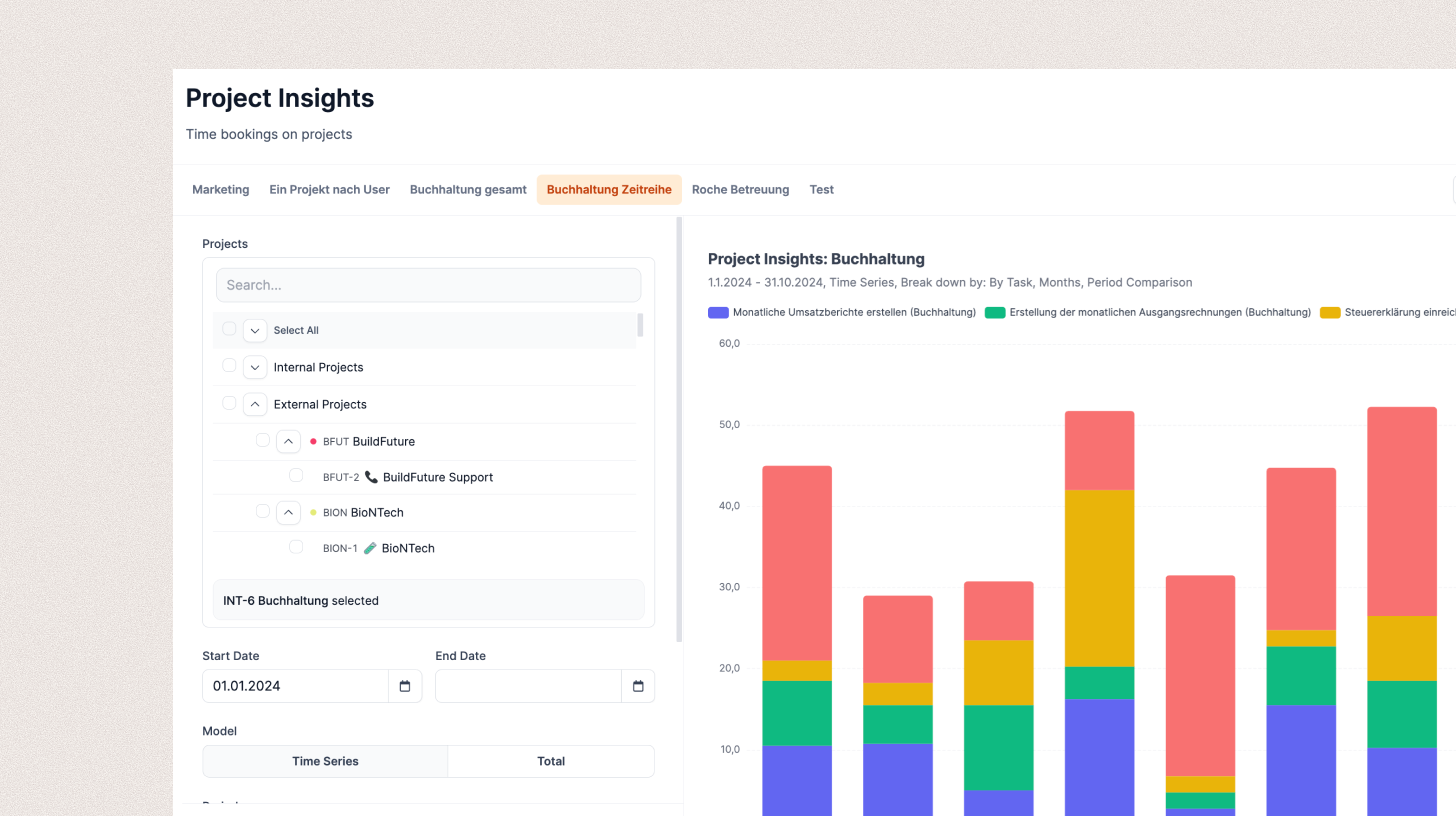Click the phone icon beside BuildFuture Support
The image size is (1456, 816).
click(x=372, y=477)
